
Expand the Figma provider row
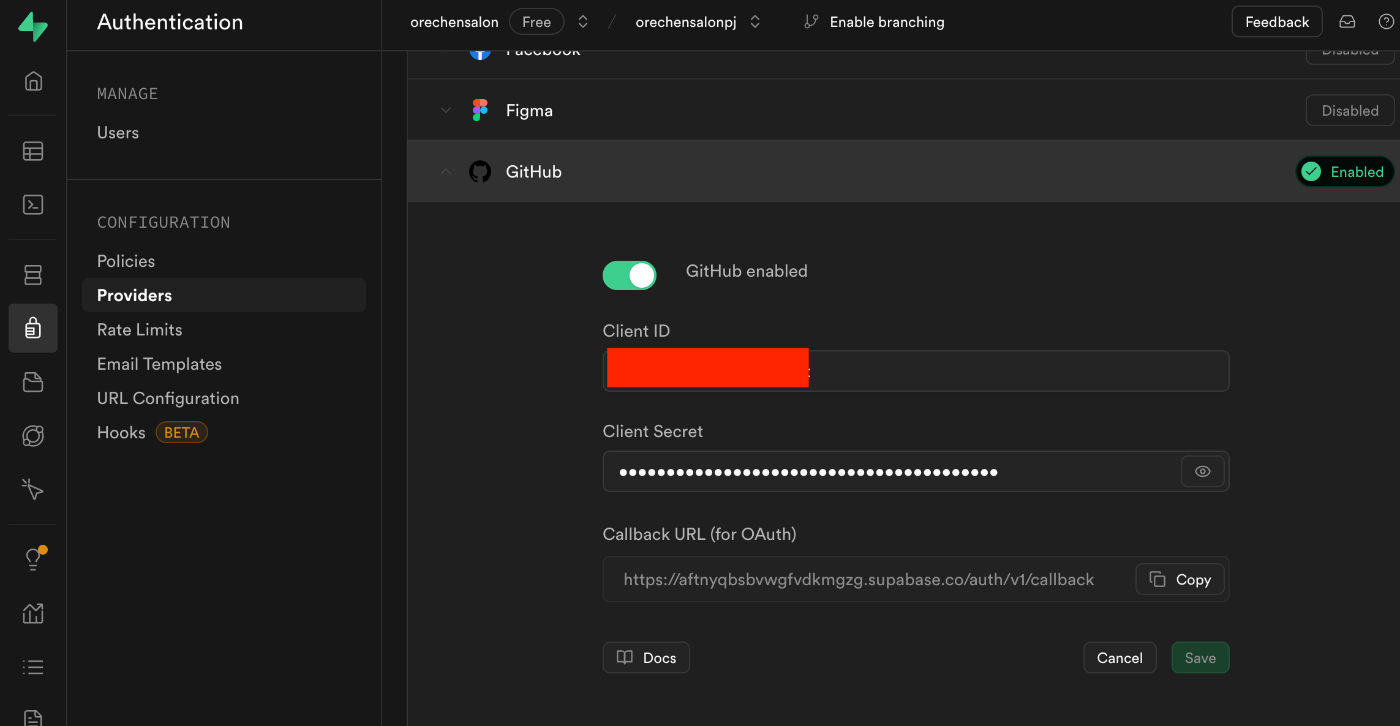pyautogui.click(x=445, y=111)
